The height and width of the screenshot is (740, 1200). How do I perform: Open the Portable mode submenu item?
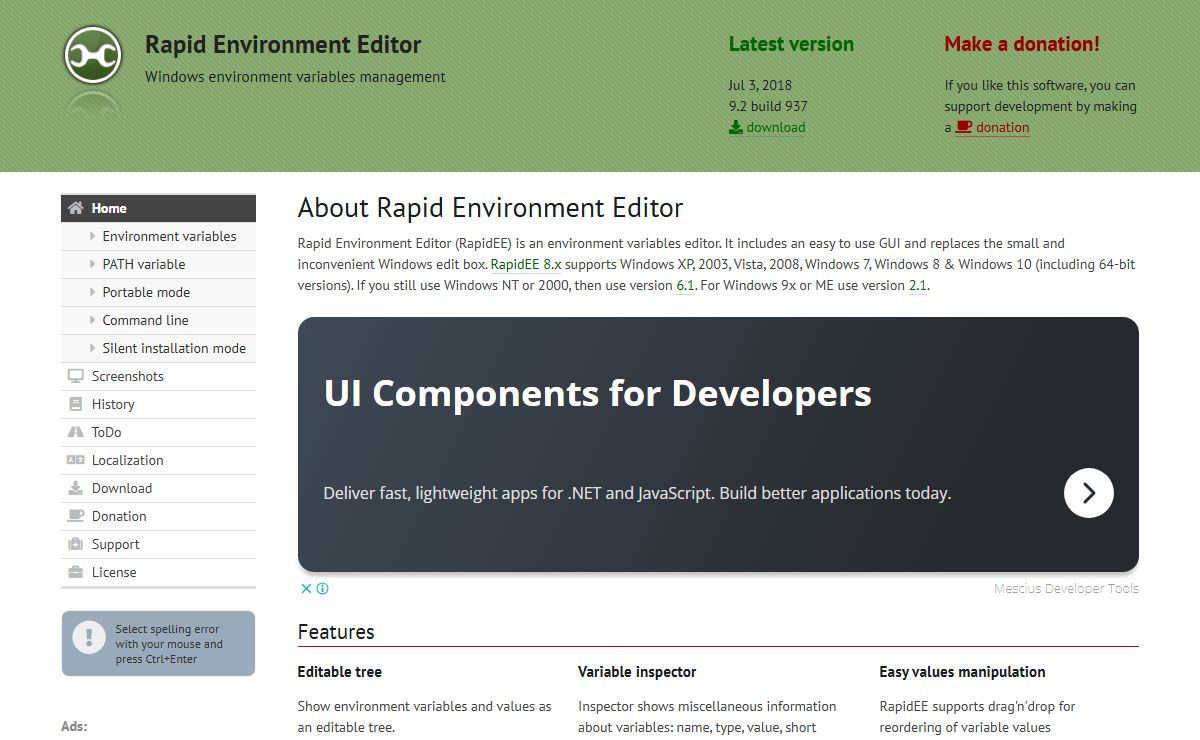point(159,292)
